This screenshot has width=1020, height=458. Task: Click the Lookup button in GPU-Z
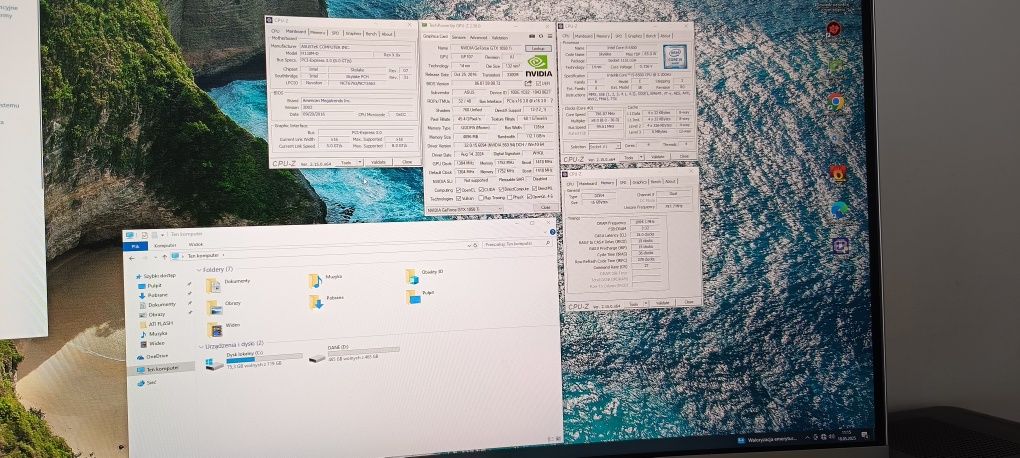[538, 48]
